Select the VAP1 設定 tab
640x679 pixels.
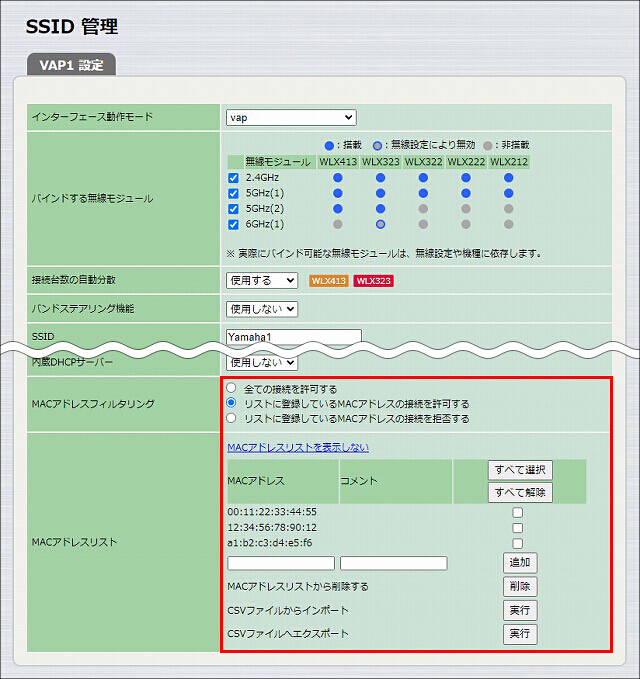point(71,65)
